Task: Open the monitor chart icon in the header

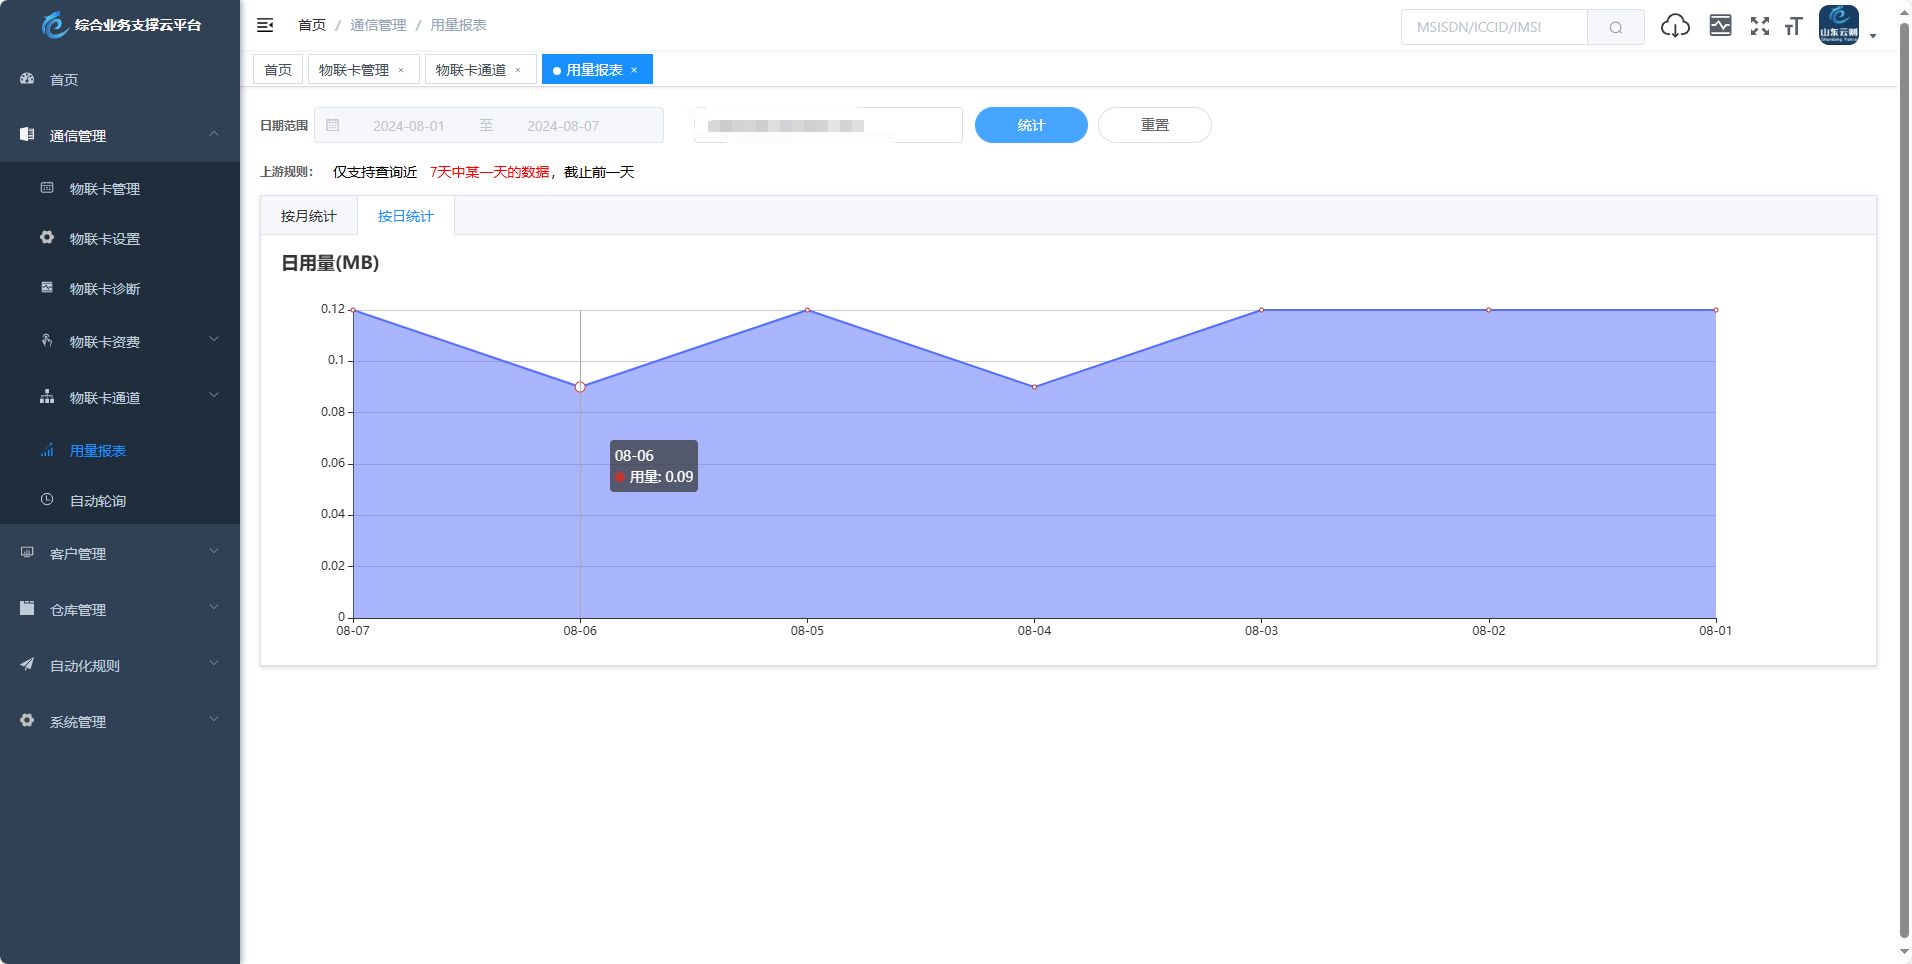Action: point(1720,26)
